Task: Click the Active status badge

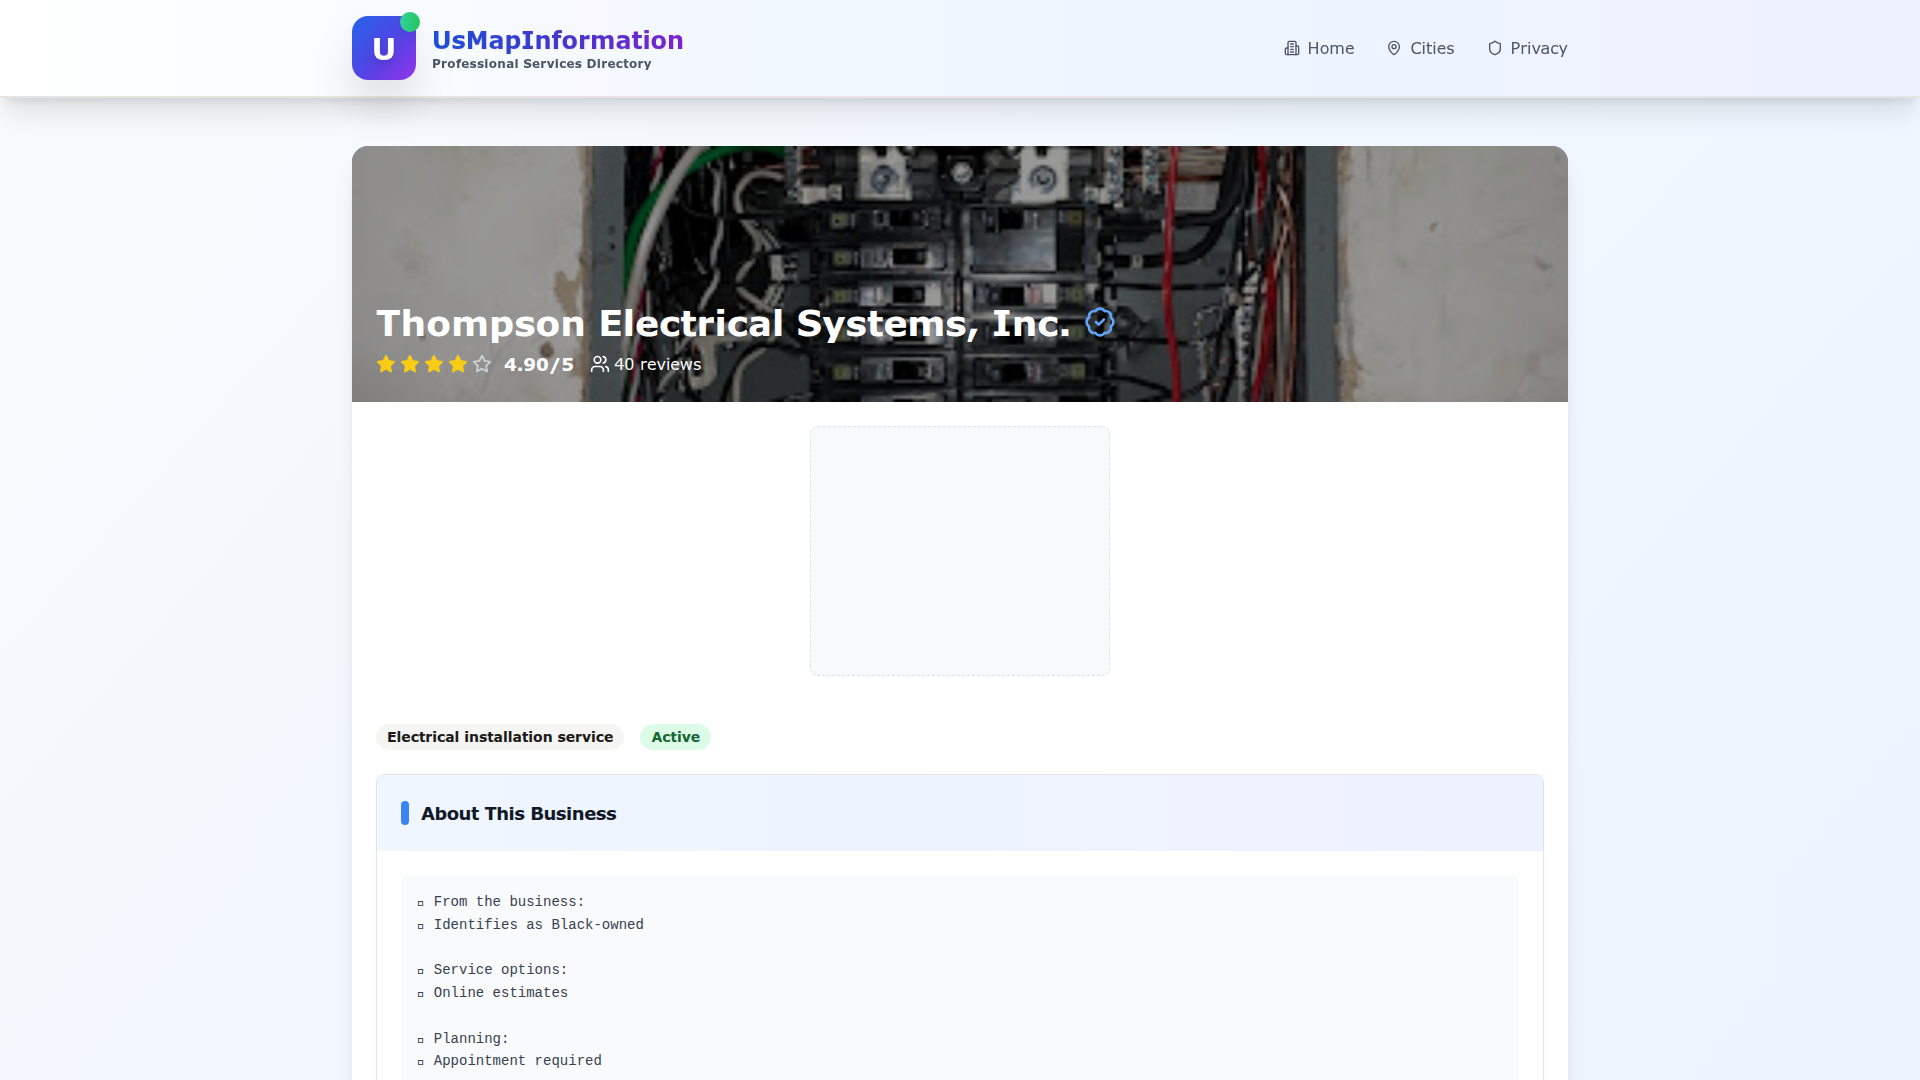Action: point(675,737)
